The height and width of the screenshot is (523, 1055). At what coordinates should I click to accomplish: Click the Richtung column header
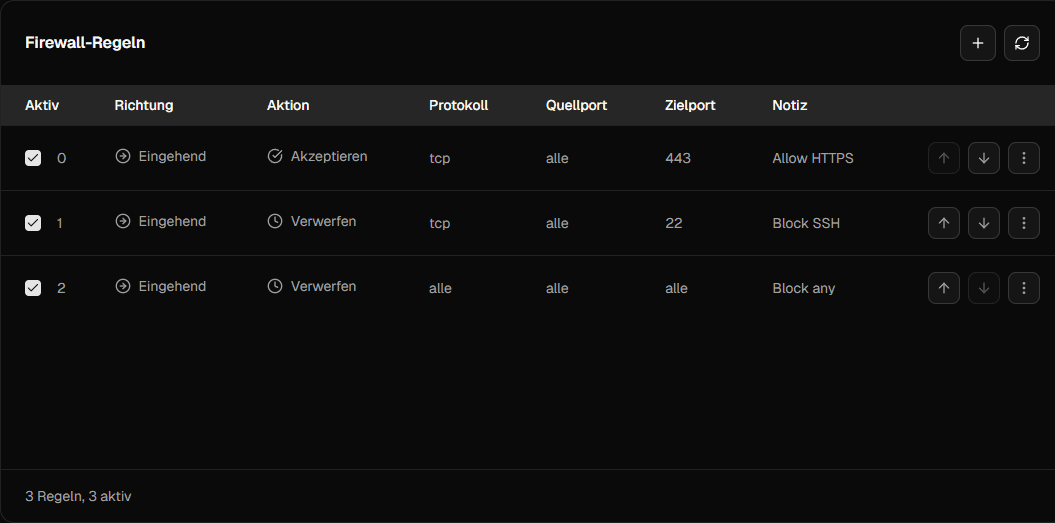pyautogui.click(x=144, y=105)
